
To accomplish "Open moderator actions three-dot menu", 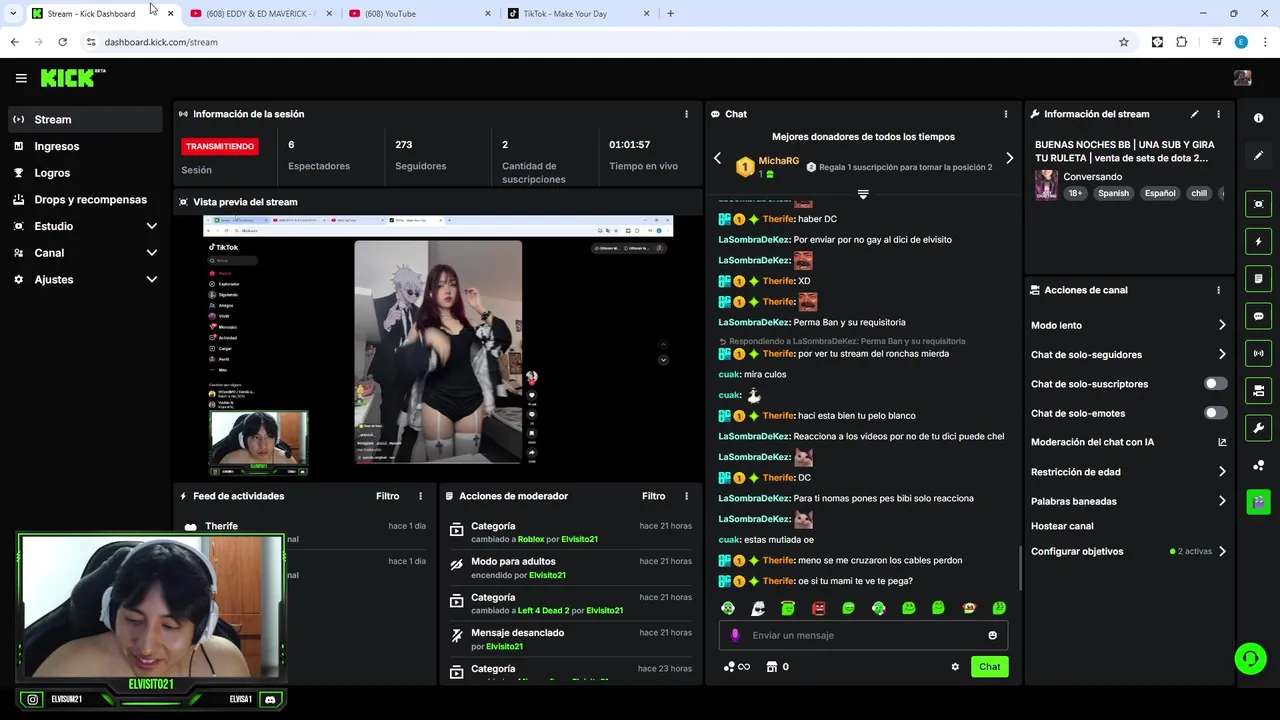I will pyautogui.click(x=686, y=496).
